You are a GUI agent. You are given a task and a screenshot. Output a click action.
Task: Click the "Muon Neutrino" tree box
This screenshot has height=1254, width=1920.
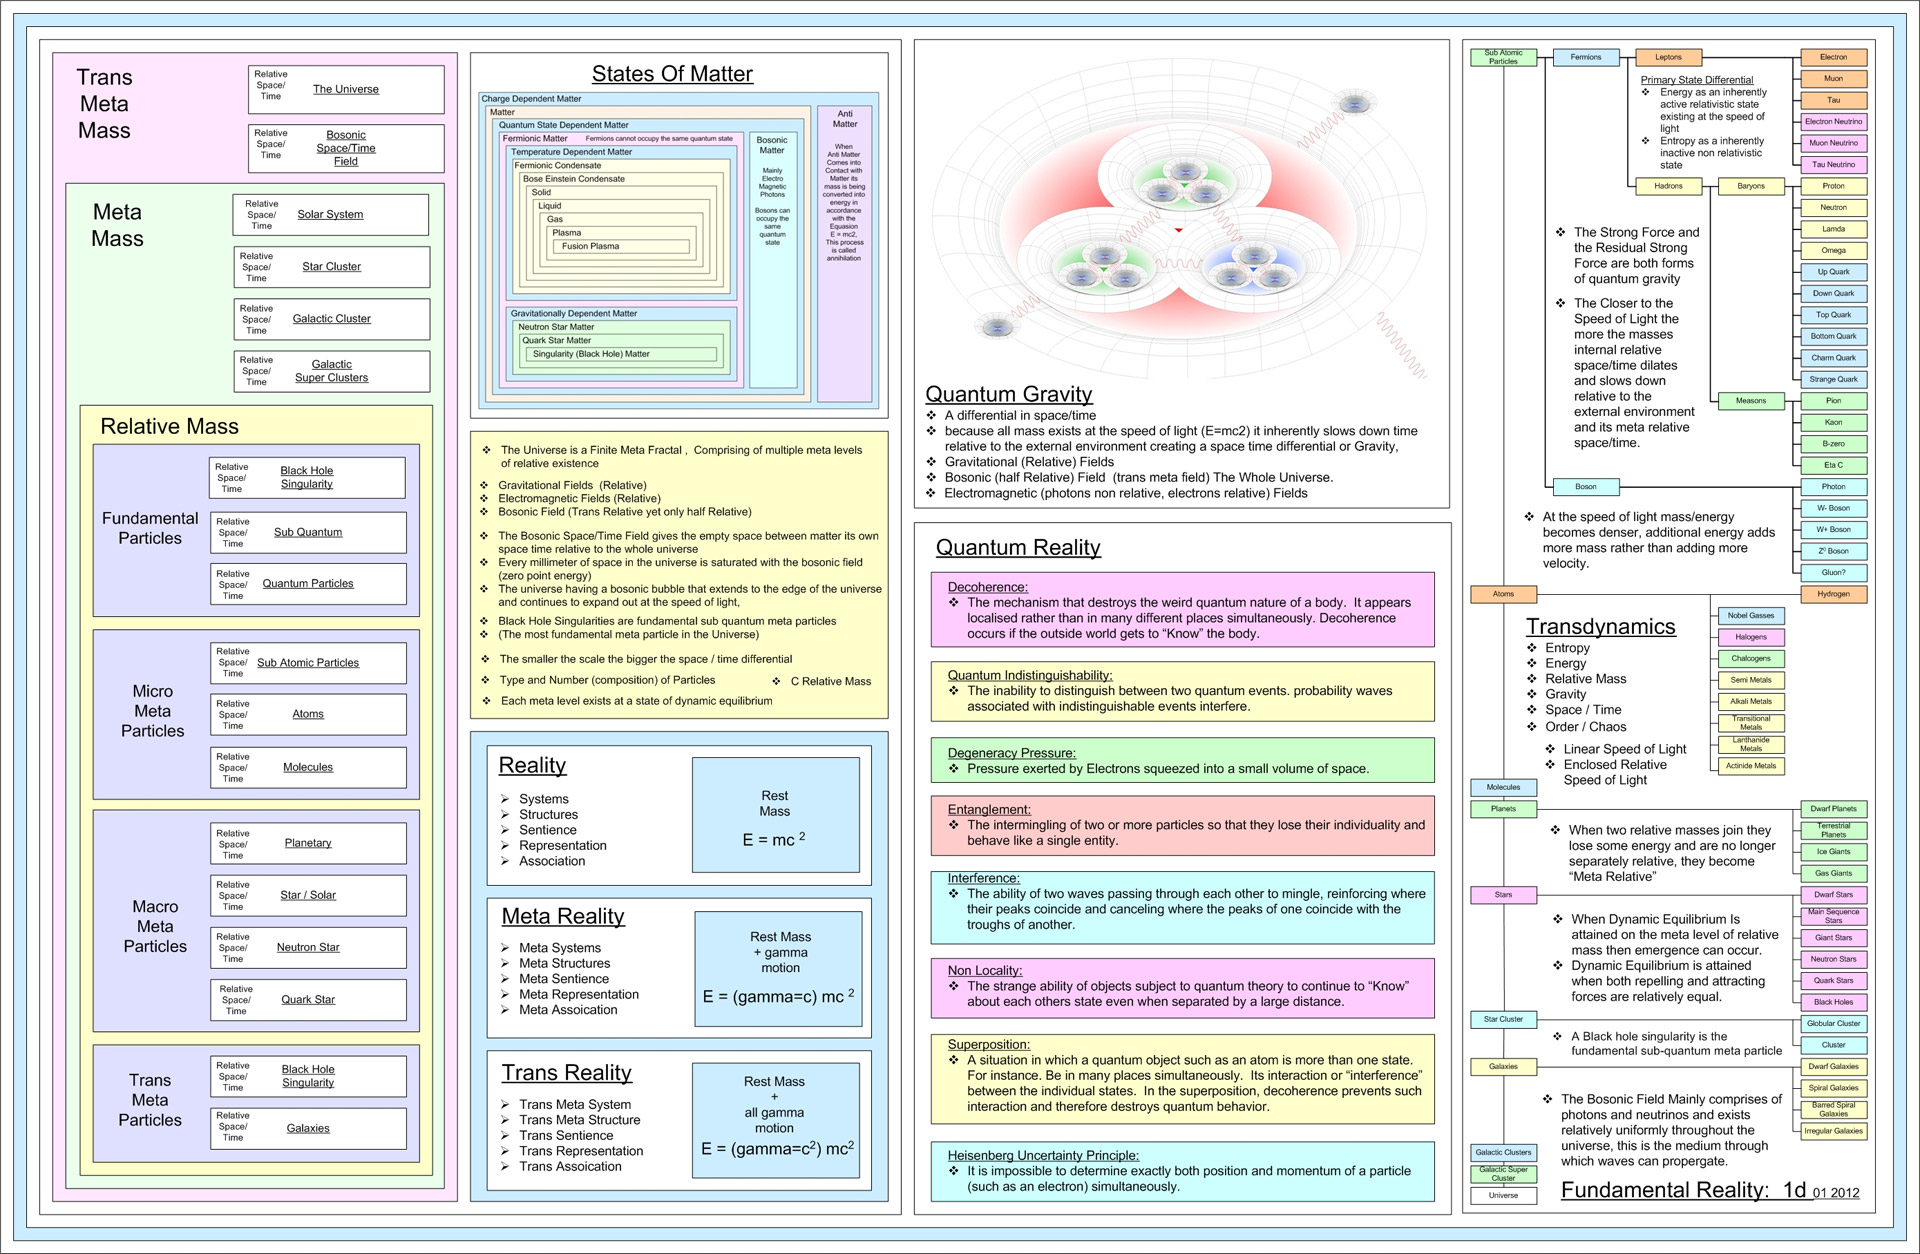(x=1833, y=143)
